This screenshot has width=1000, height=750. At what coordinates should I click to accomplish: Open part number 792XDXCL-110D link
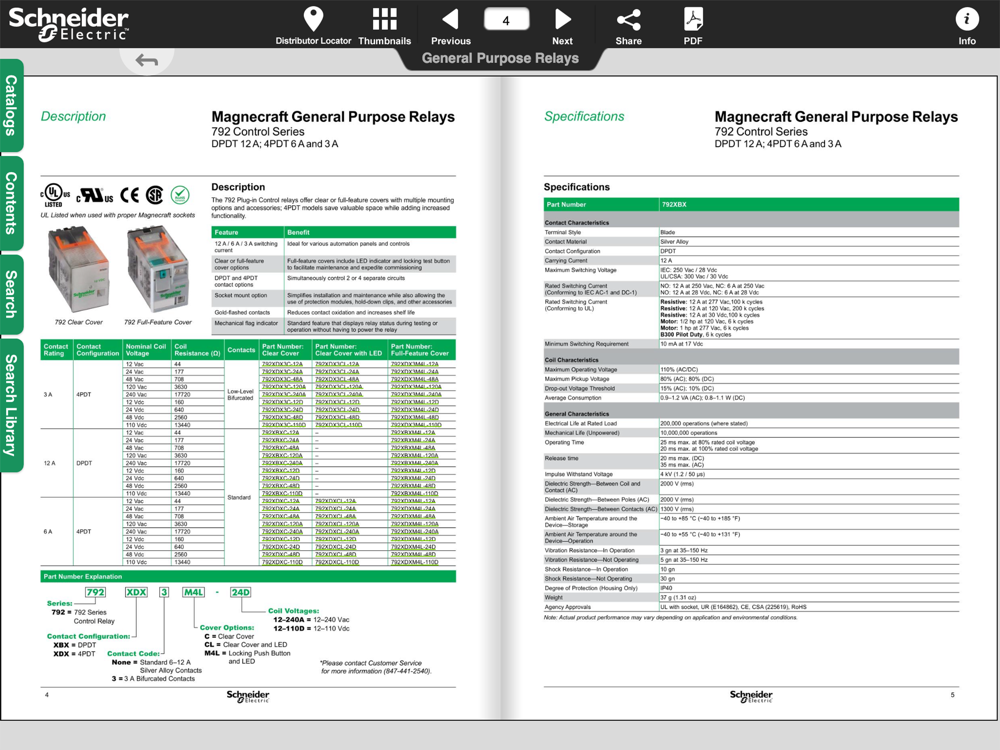click(338, 562)
